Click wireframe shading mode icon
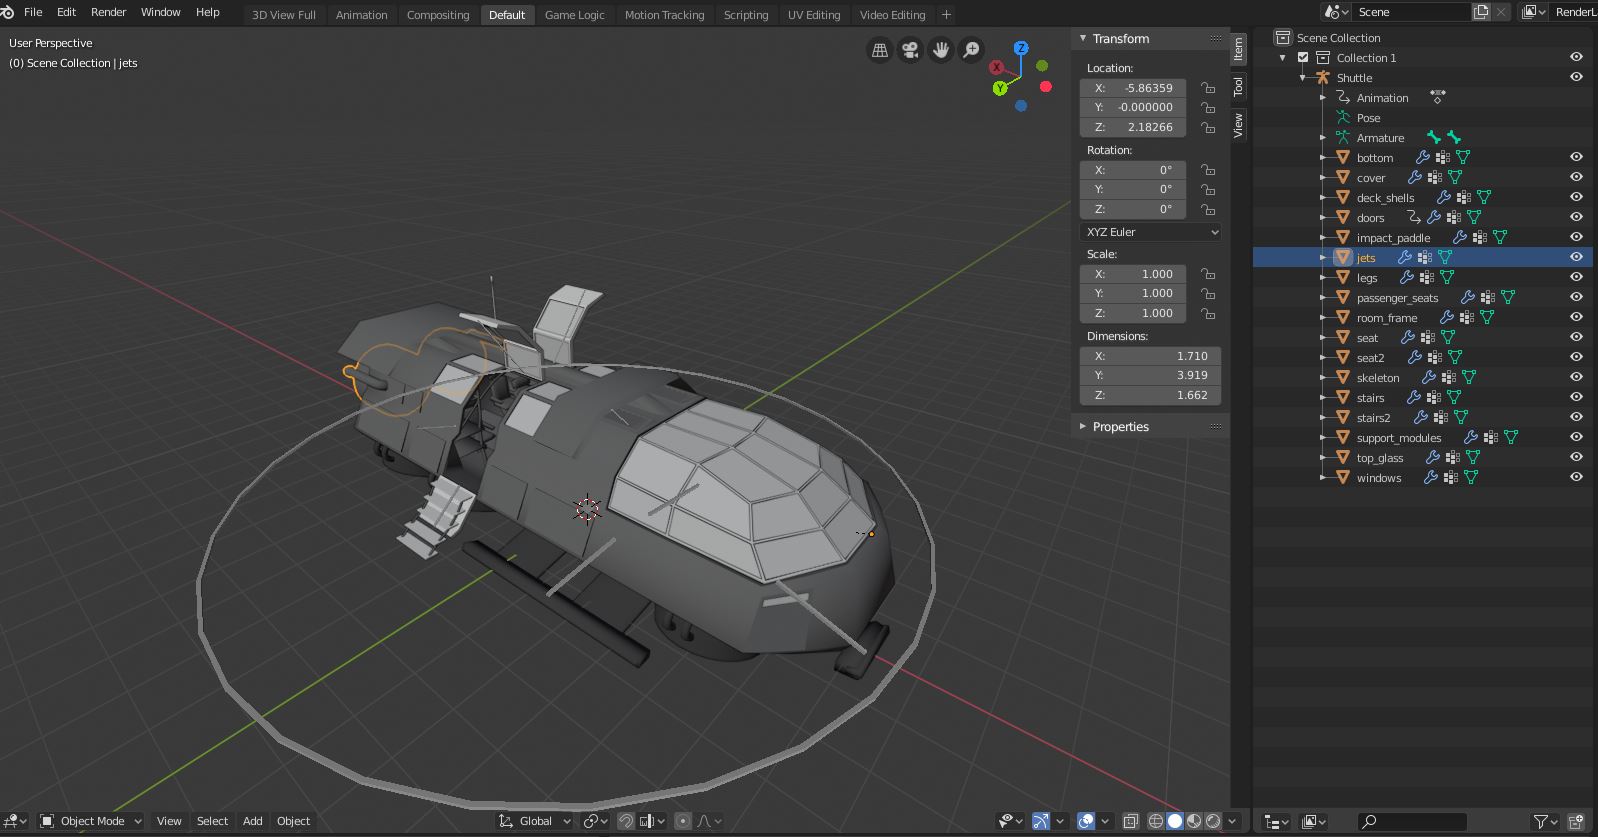 point(1156,821)
